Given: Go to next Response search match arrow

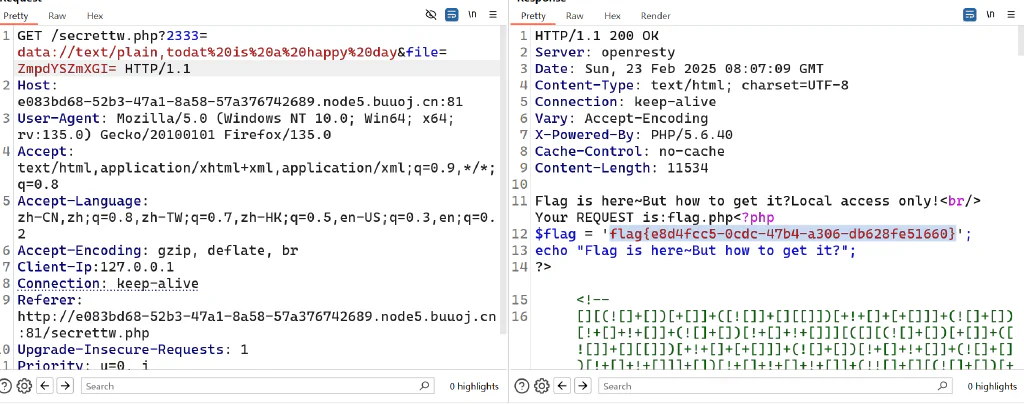Looking at the screenshot, I should tap(582, 386).
